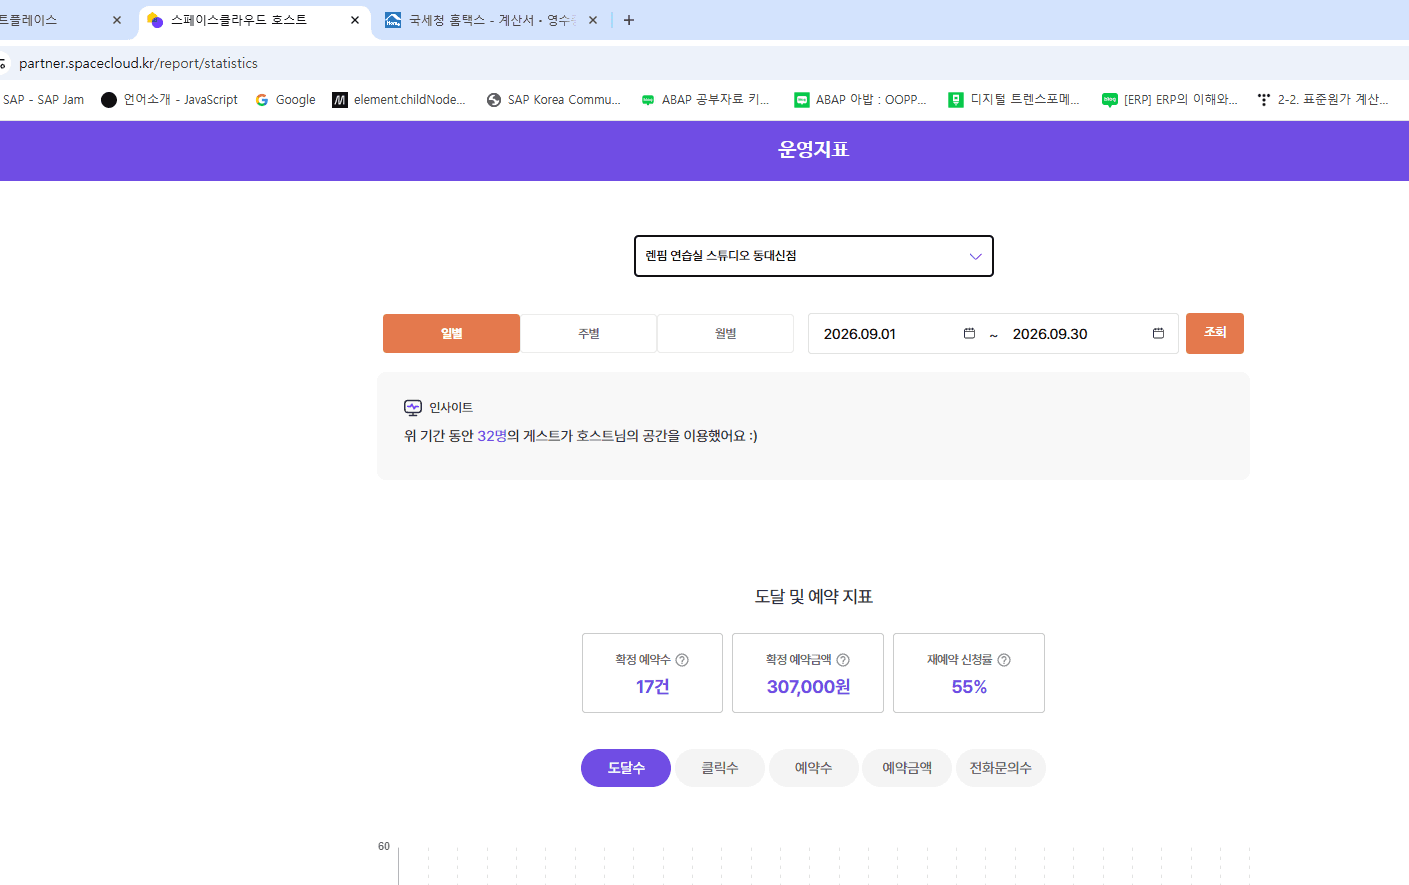Open the start date calendar picker icon
This screenshot has height=885, width=1409.
[969, 333]
